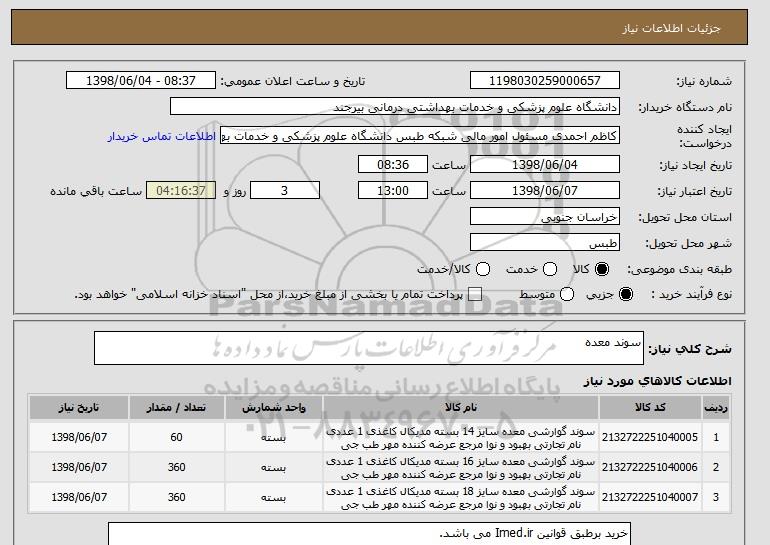Click the notes box mentioning Imed.ir
The width and height of the screenshot is (770, 545).
tap(369, 534)
